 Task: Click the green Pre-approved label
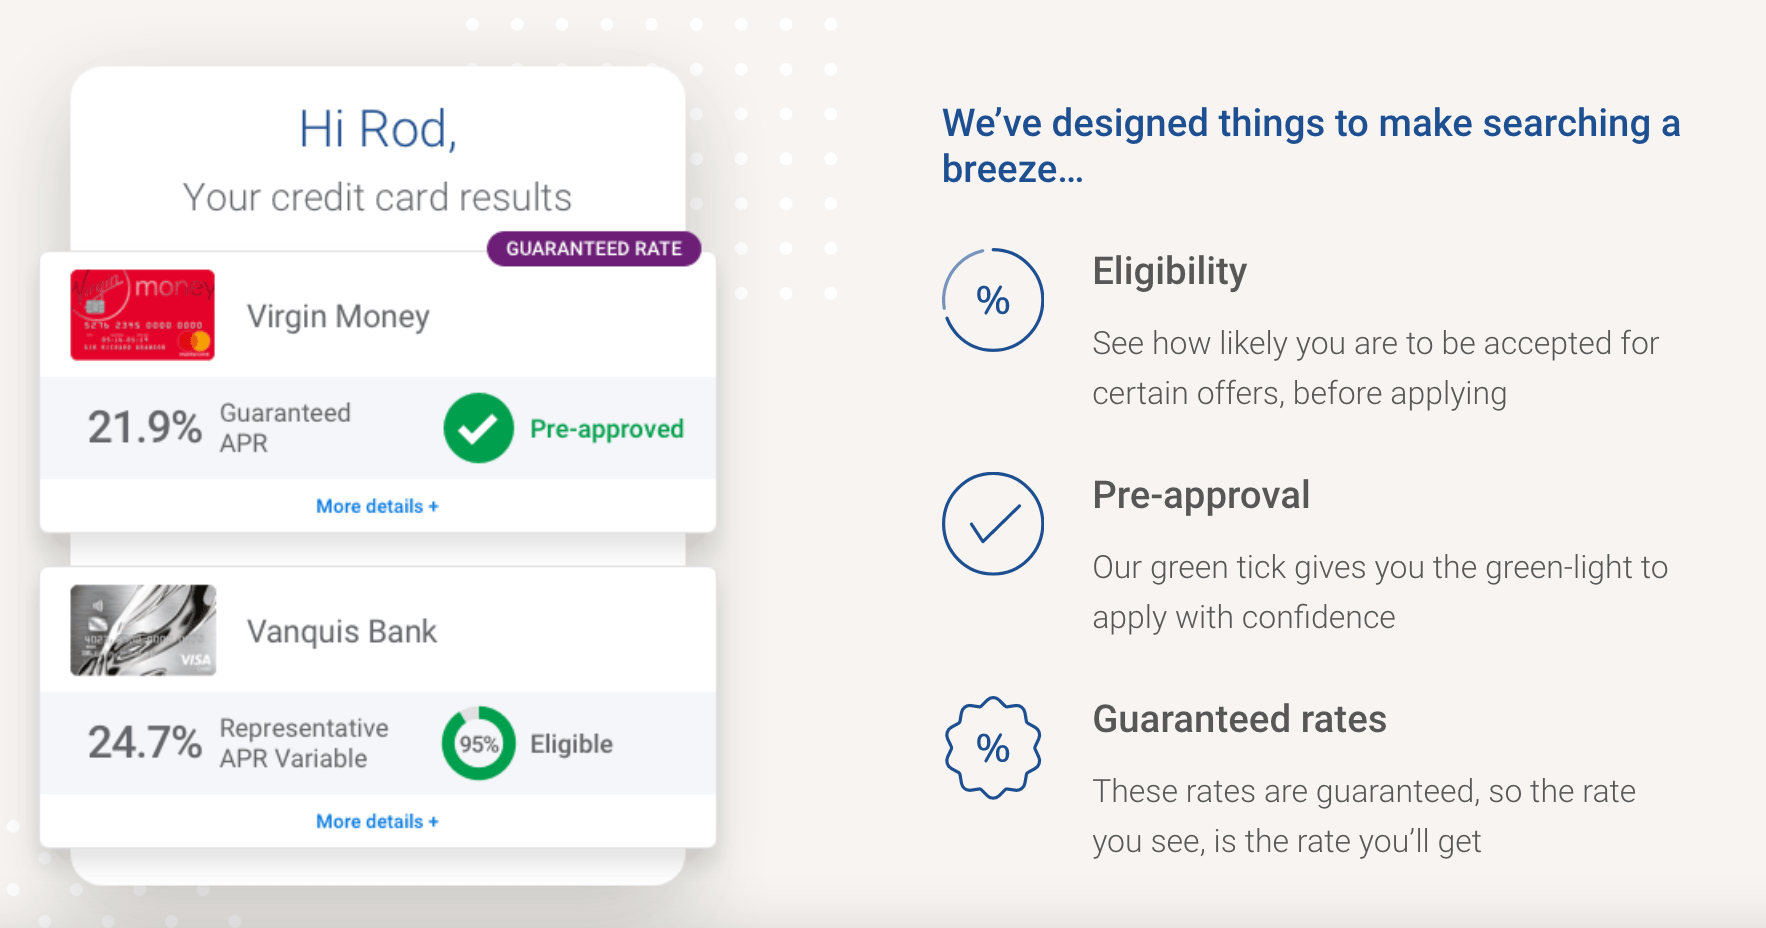click(x=607, y=429)
